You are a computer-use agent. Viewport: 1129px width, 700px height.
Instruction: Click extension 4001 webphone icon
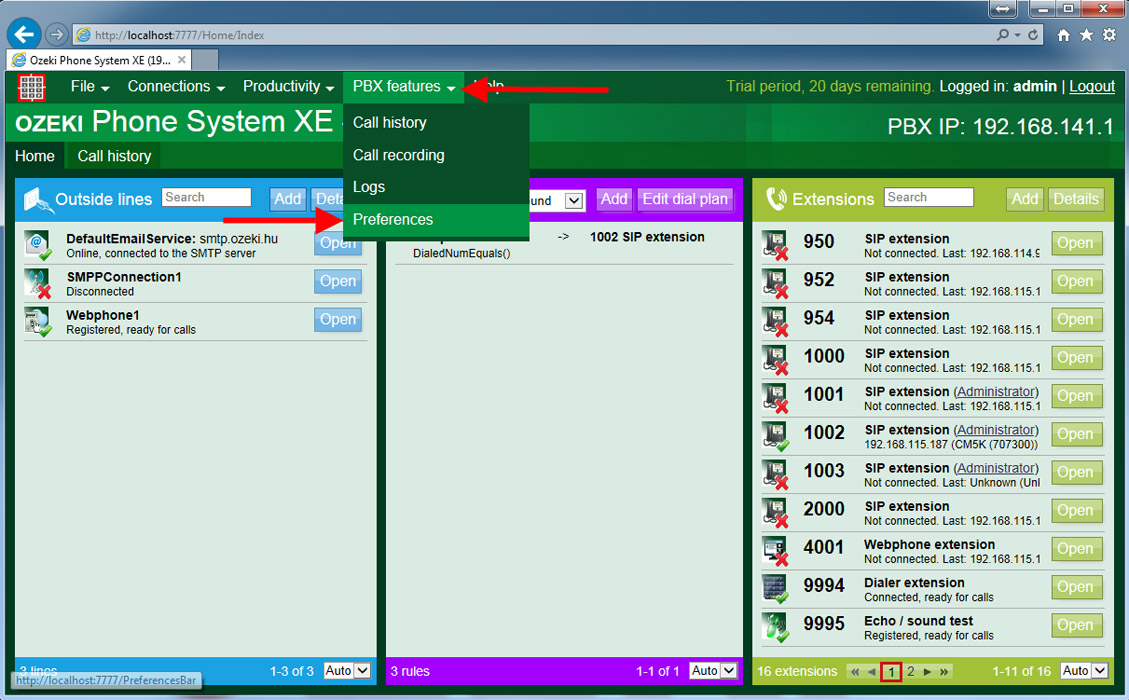coord(775,550)
